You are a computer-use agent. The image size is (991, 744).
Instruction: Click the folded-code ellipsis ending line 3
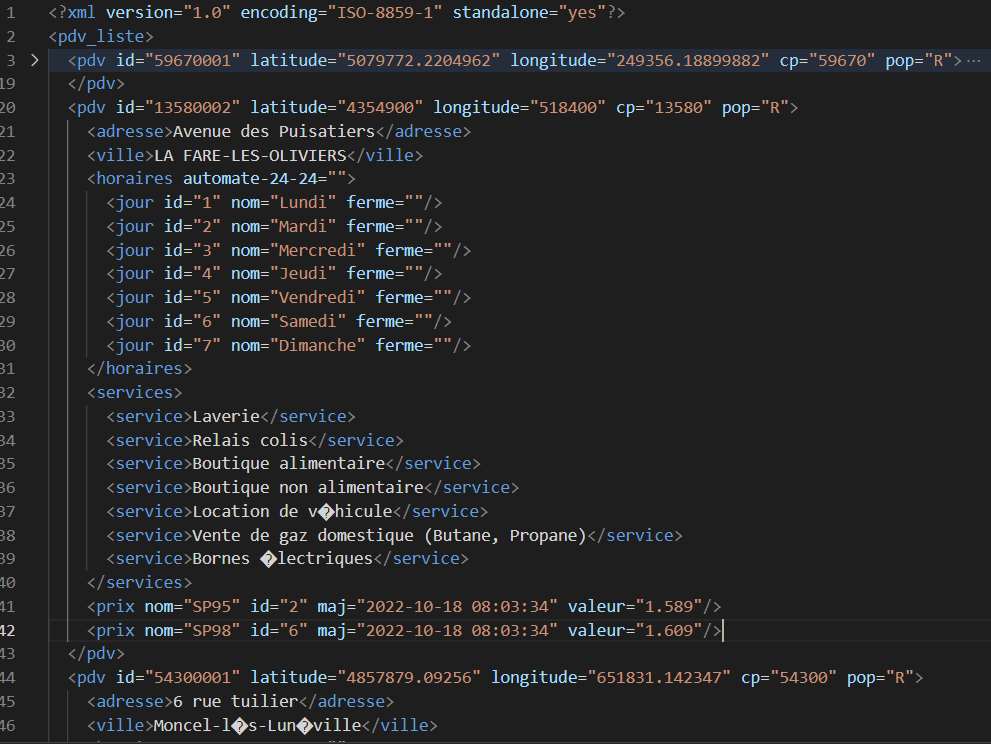pyautogui.click(x=974, y=60)
